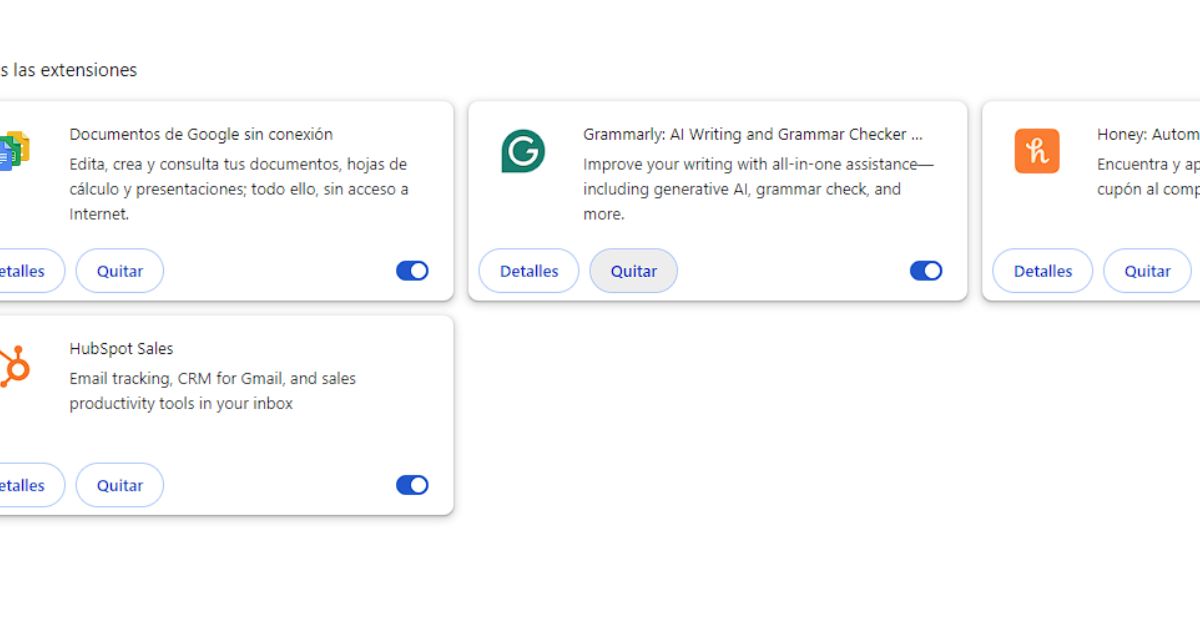This screenshot has height=630, width=1200.
Task: Remove Grammarly with the Quitar button
Action: click(x=634, y=271)
